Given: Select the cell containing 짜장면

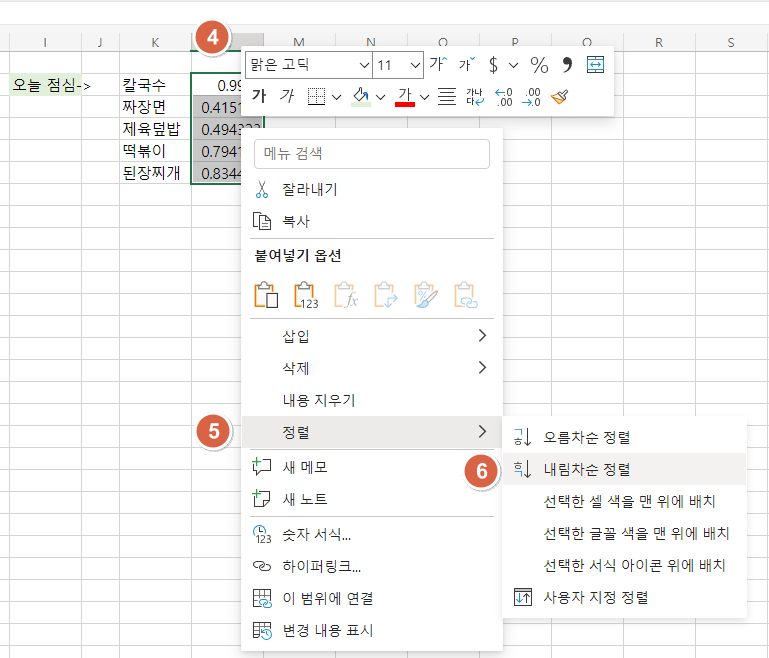Looking at the screenshot, I should click(155, 106).
